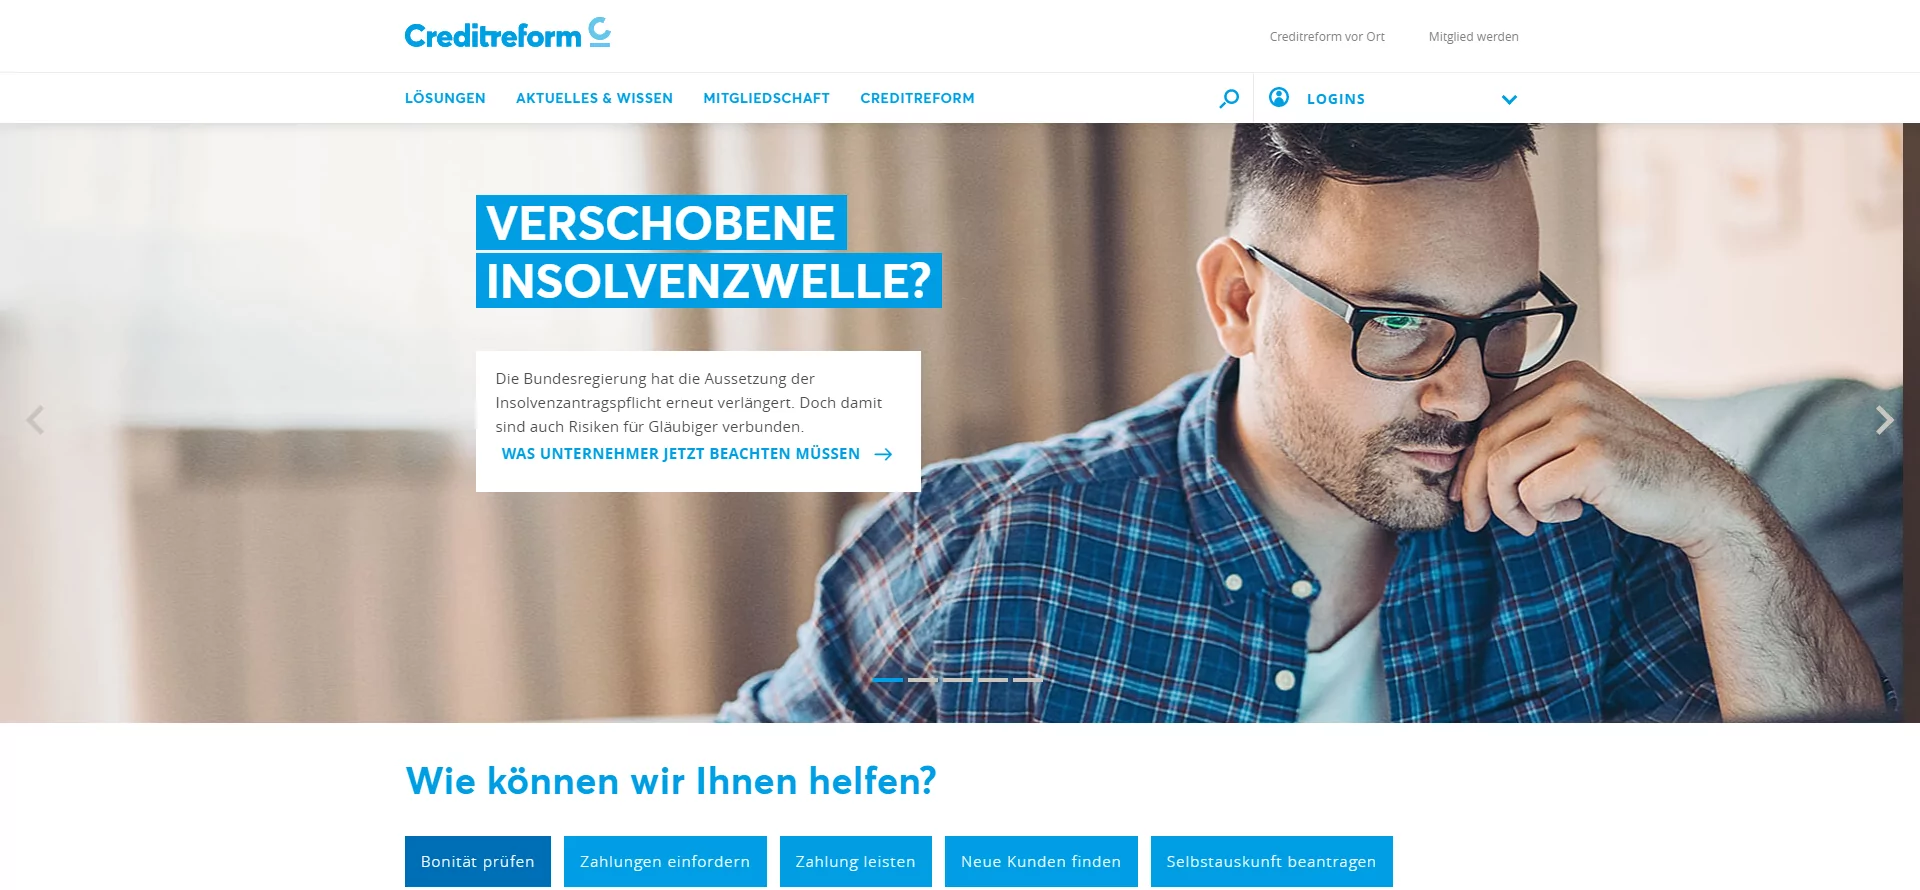Screen dimensions: 1920x890
Task: Select the first carousel slide indicator
Action: coord(887,680)
